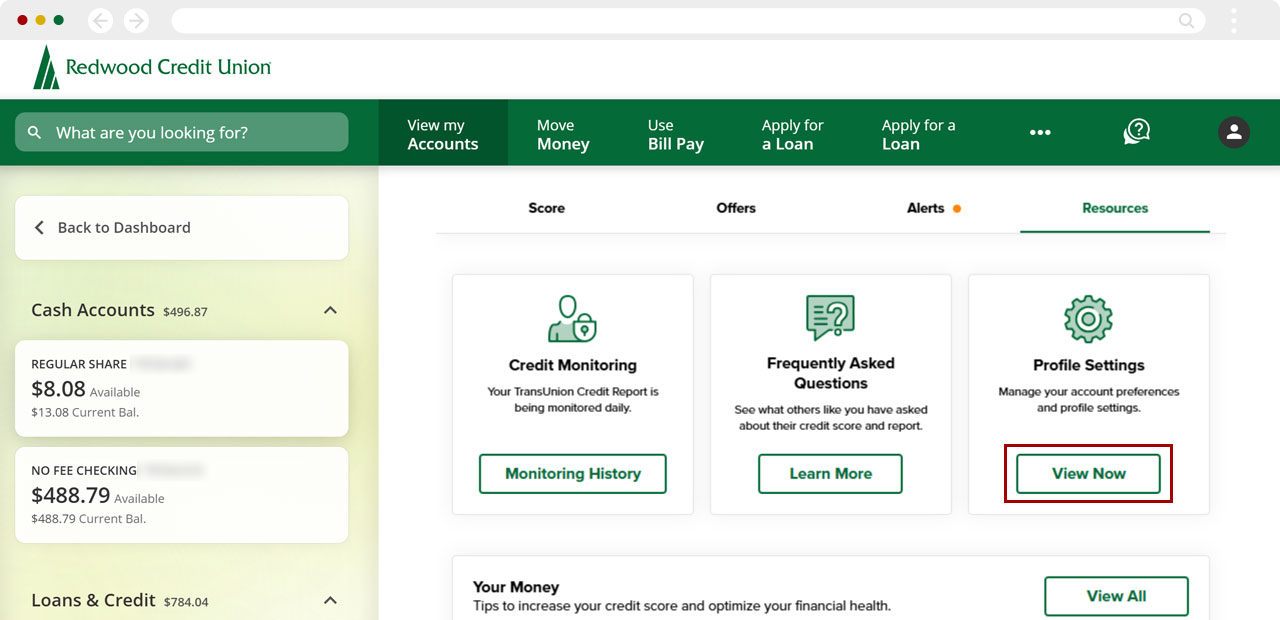The width and height of the screenshot is (1280, 620).
Task: Click the 'What are you looking for?' search box
Action: pyautogui.click(x=180, y=131)
